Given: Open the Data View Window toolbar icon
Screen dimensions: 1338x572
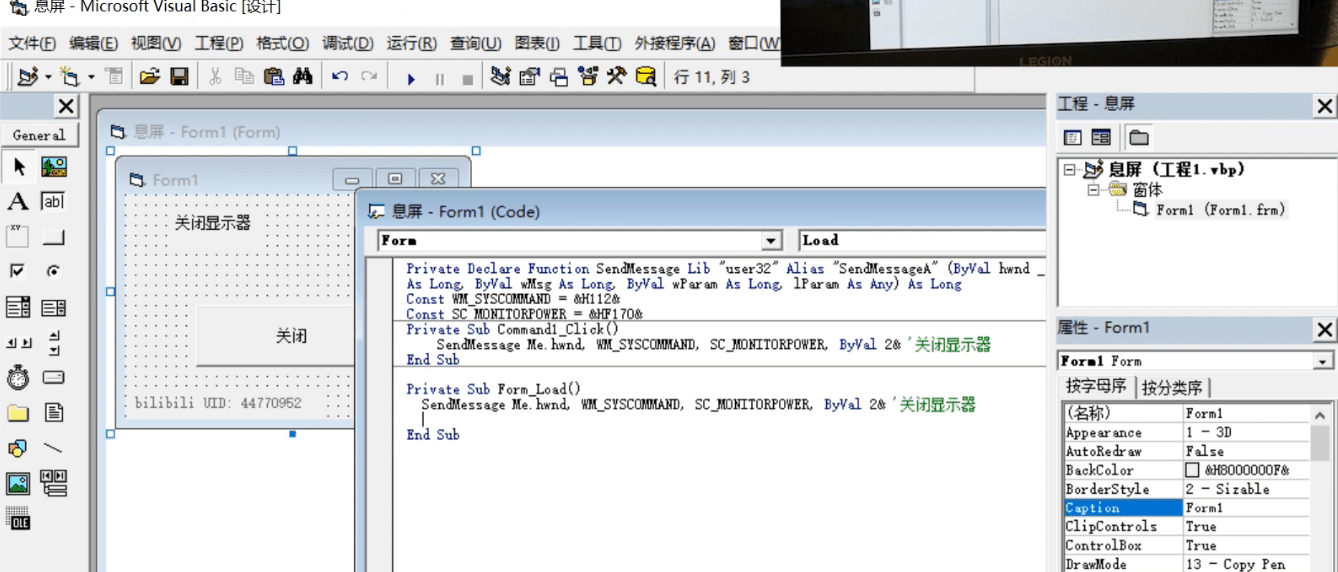Looking at the screenshot, I should 646,77.
